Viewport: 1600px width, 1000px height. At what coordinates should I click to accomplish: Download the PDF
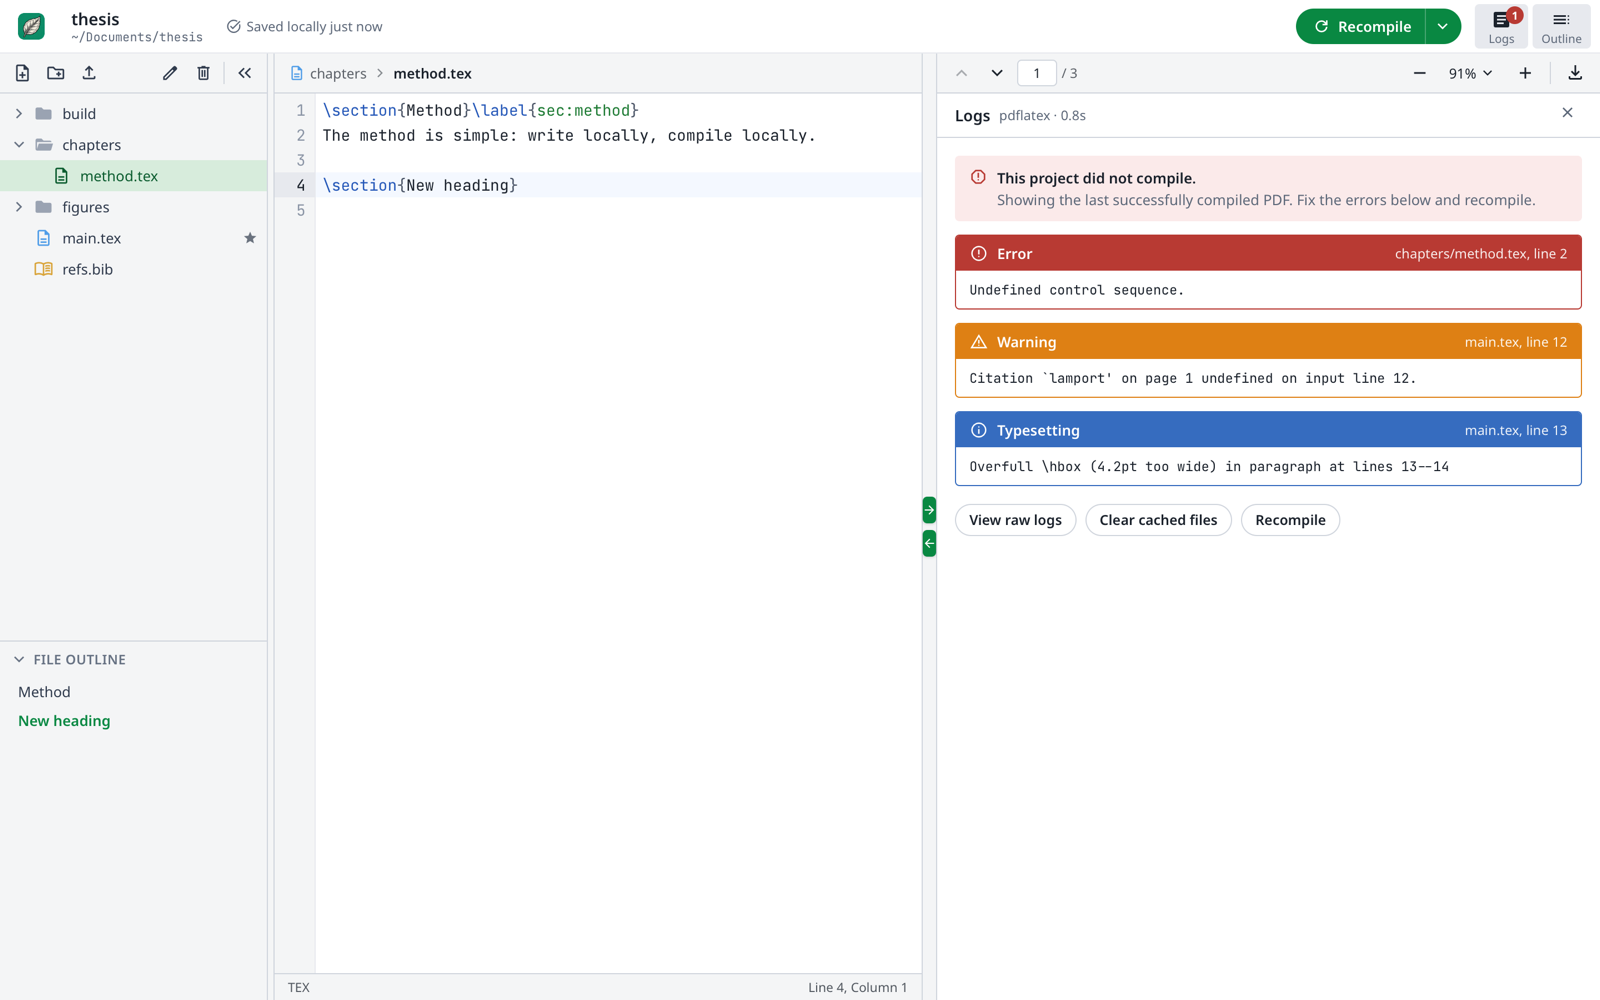(1575, 73)
